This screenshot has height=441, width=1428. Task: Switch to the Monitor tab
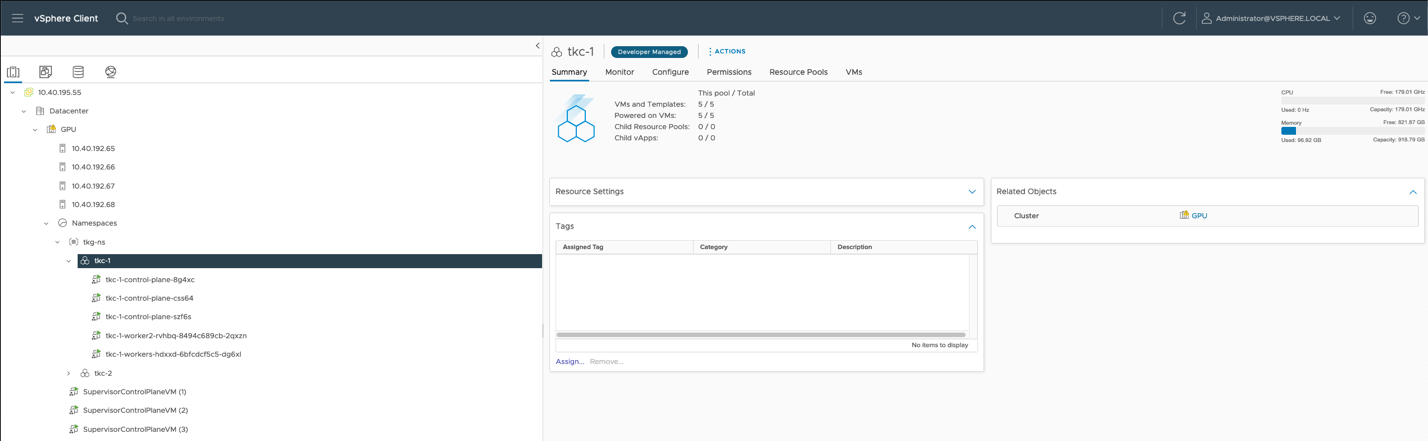pos(619,72)
